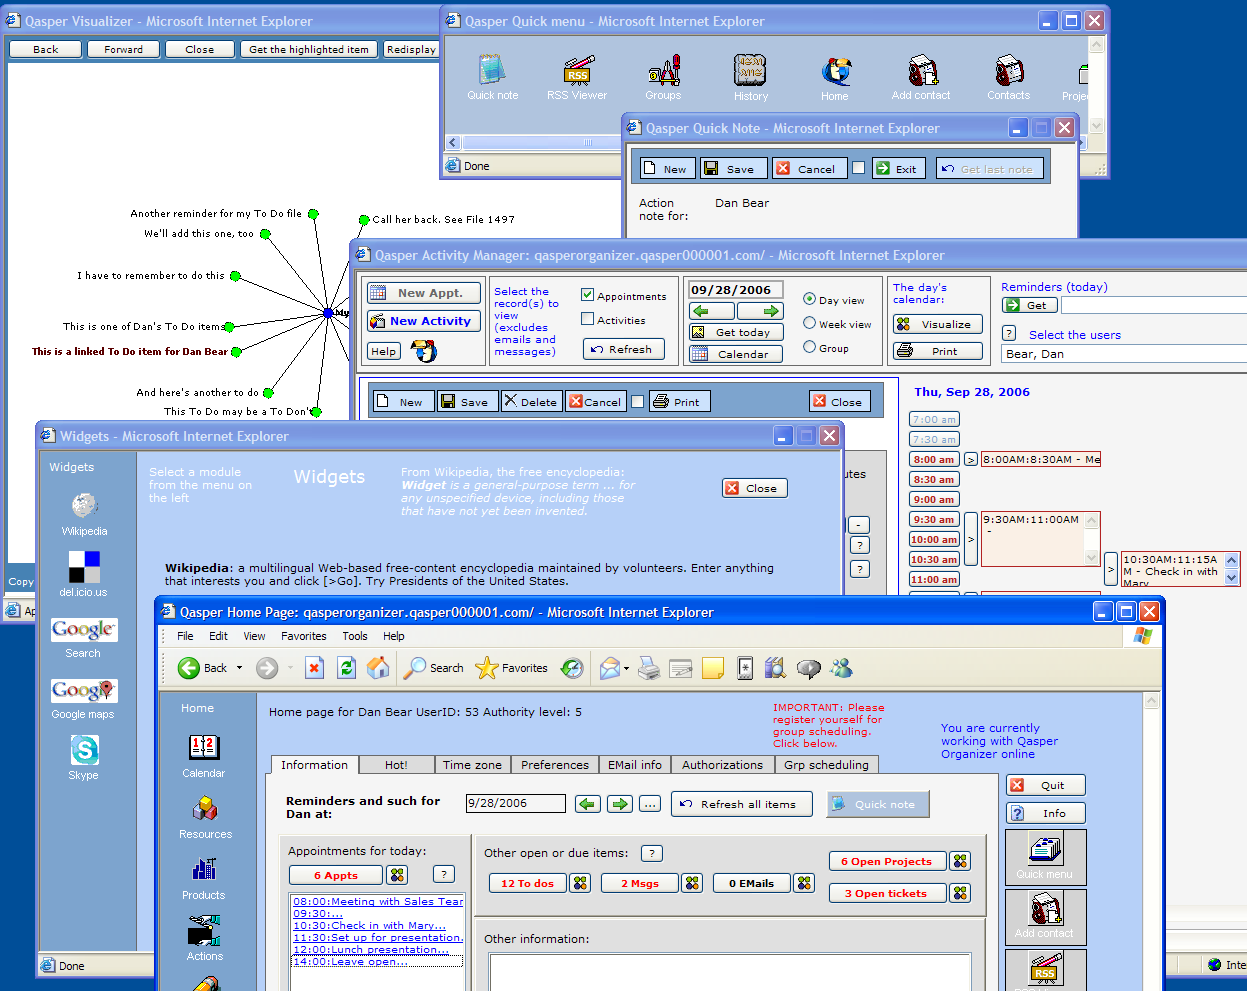Image resolution: width=1247 pixels, height=991 pixels.
Task: Open the IE Back button dropdown arrow
Action: pos(239,668)
